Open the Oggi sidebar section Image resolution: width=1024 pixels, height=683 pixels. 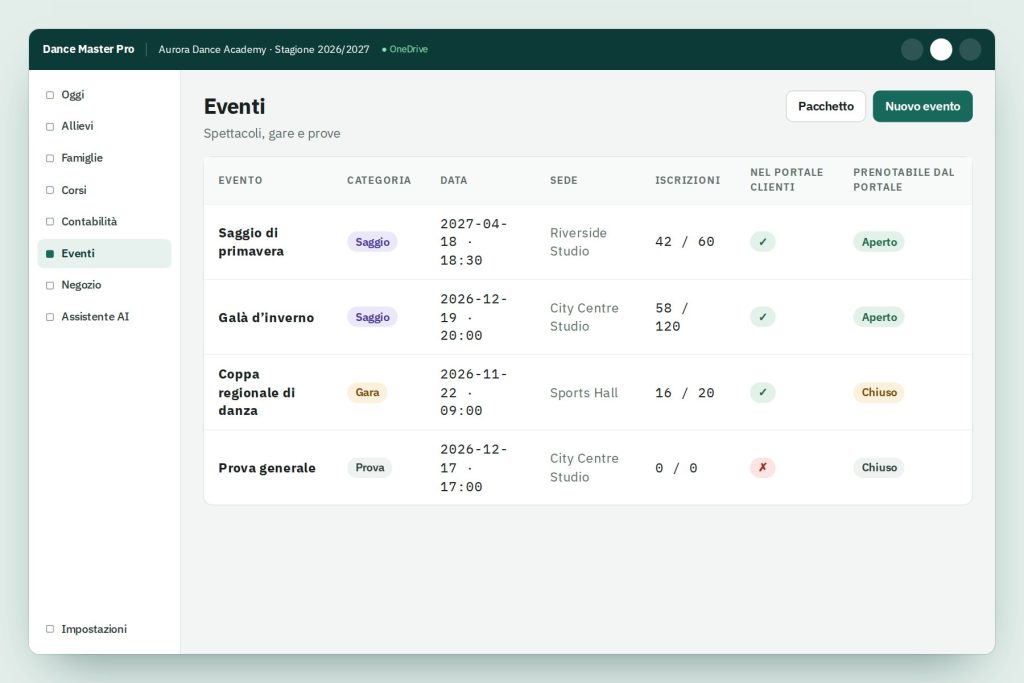coord(104,95)
